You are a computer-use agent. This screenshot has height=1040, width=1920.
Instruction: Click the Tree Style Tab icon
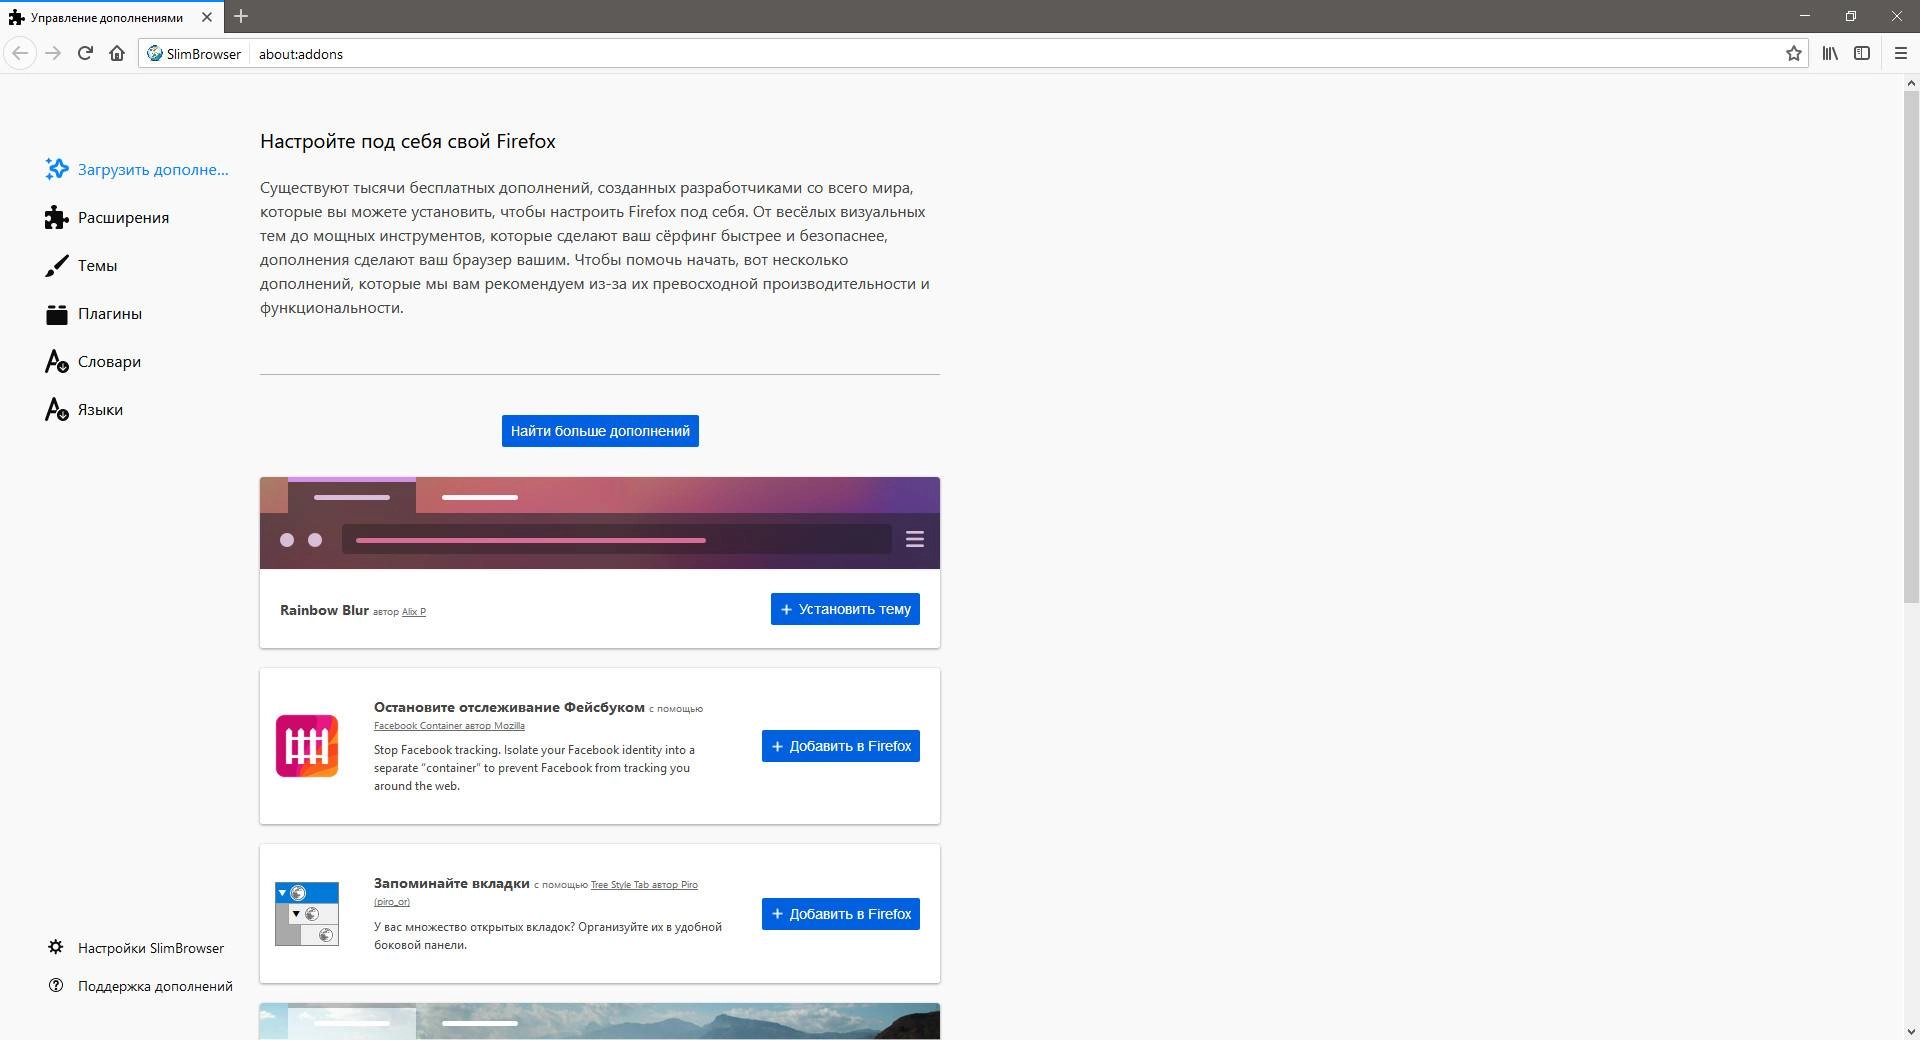[307, 914]
